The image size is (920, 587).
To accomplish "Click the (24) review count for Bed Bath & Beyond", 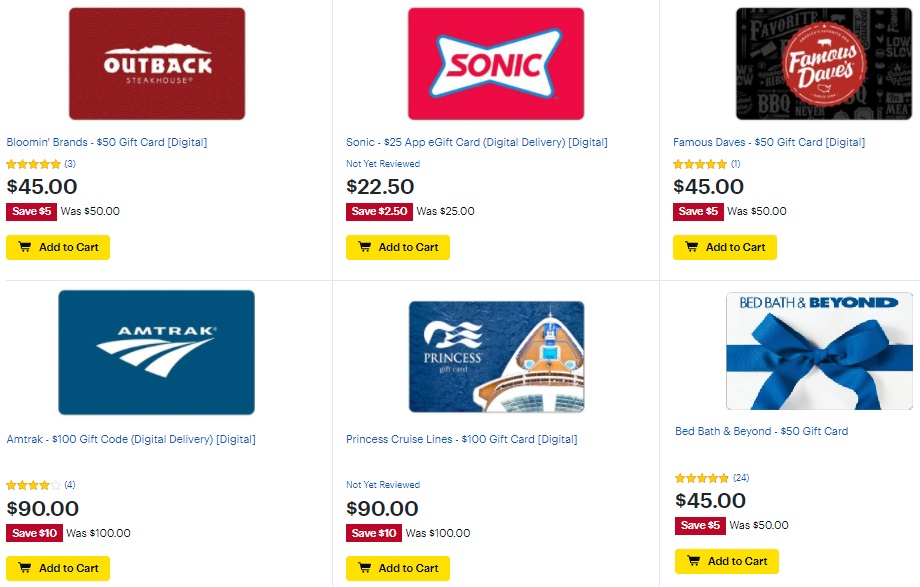I will point(742,477).
